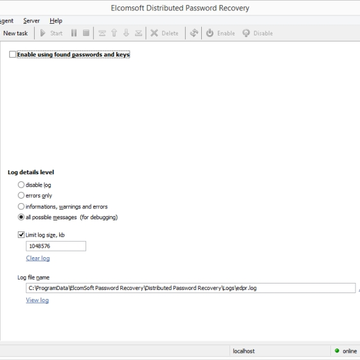
Task: Choose informations, warnings and errors option
Action: point(21,206)
